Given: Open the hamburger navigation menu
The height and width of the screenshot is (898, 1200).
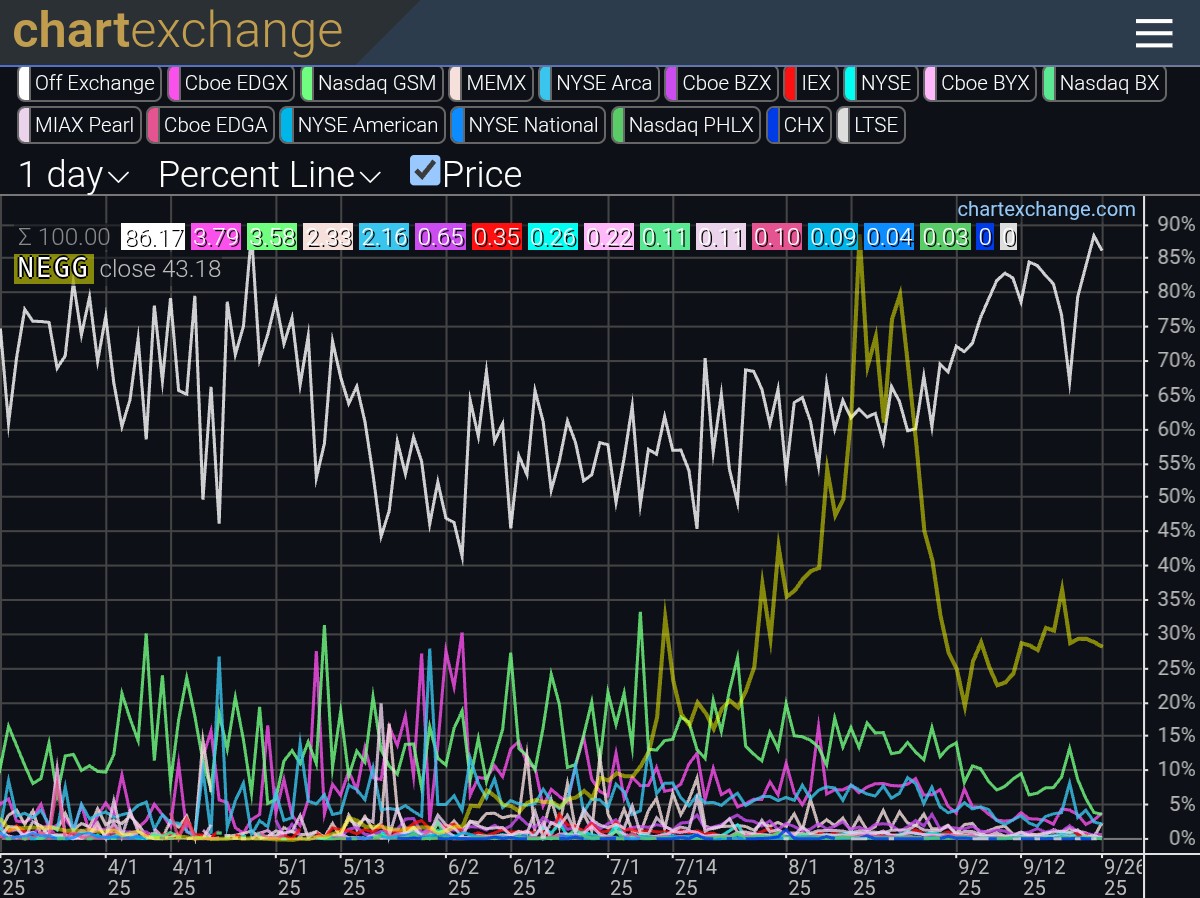Looking at the screenshot, I should [1153, 33].
